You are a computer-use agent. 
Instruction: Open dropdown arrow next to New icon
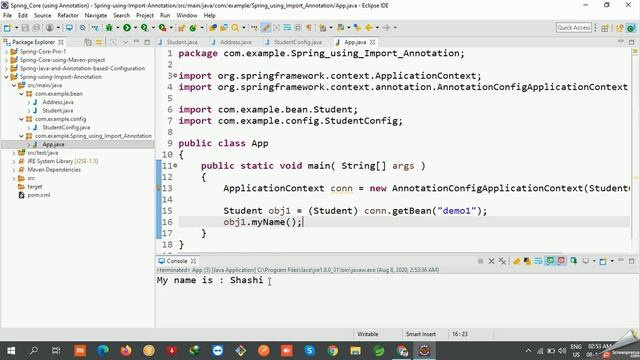(16, 28)
